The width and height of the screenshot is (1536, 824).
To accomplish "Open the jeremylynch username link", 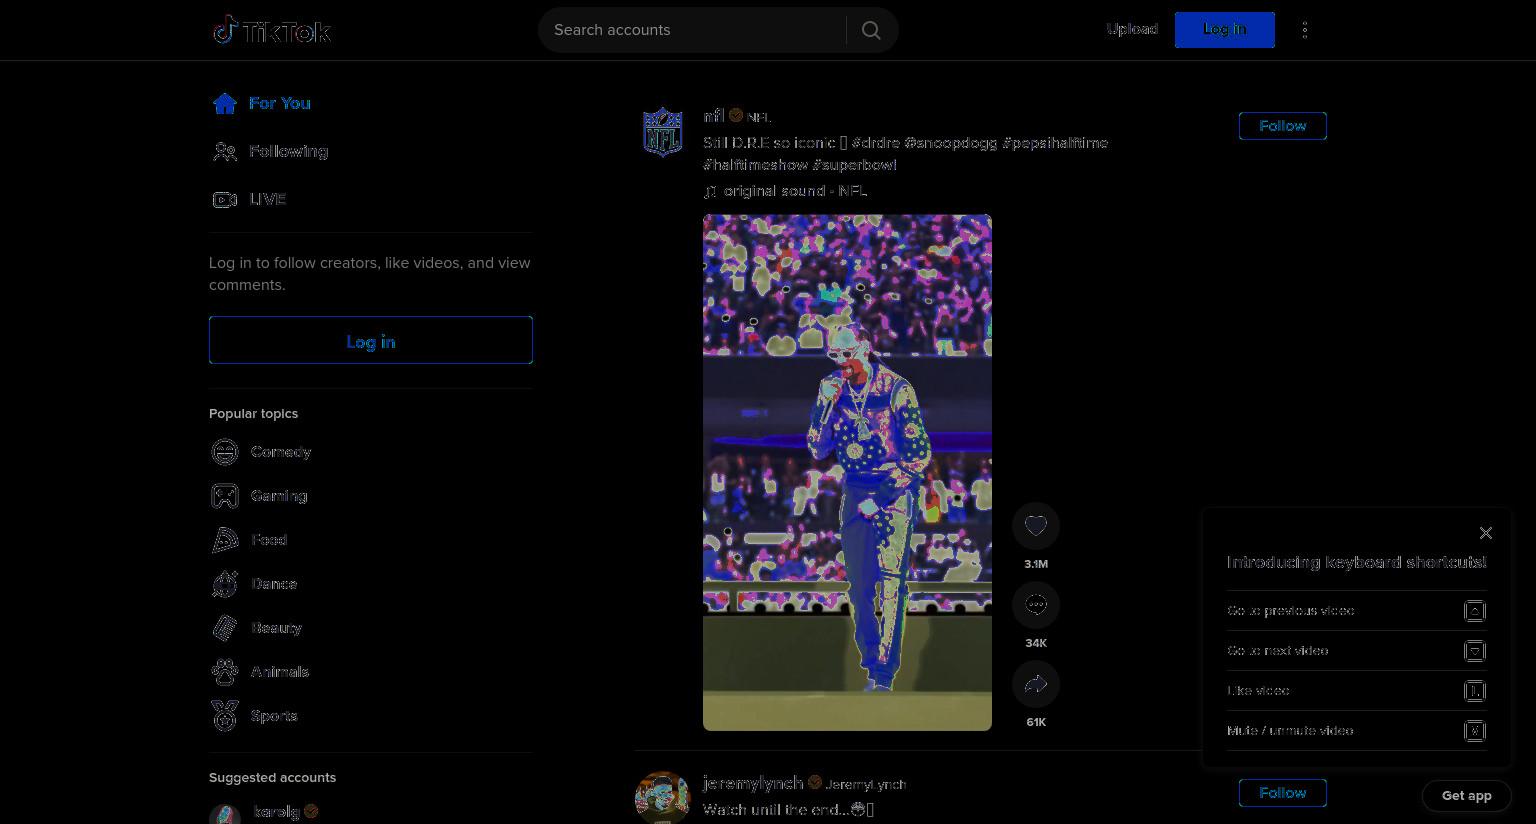I will tap(753, 783).
